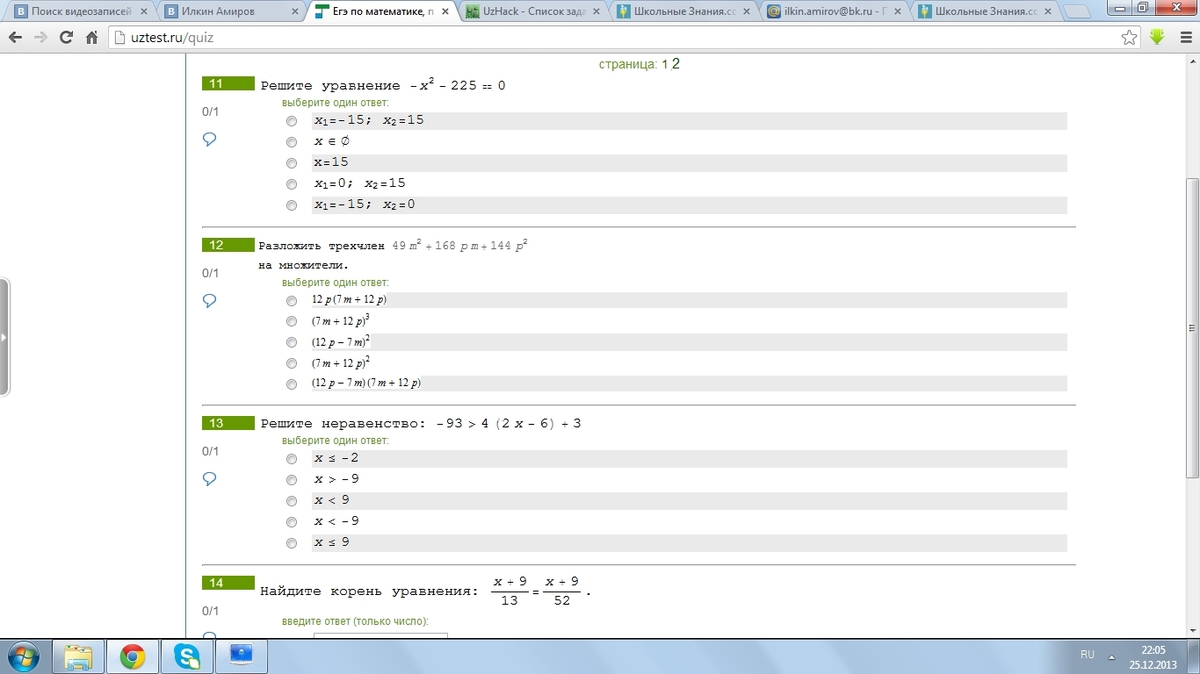Close the Поиск видеозаписей tab
Image resolution: width=1200 pixels, height=674 pixels.
point(144,12)
